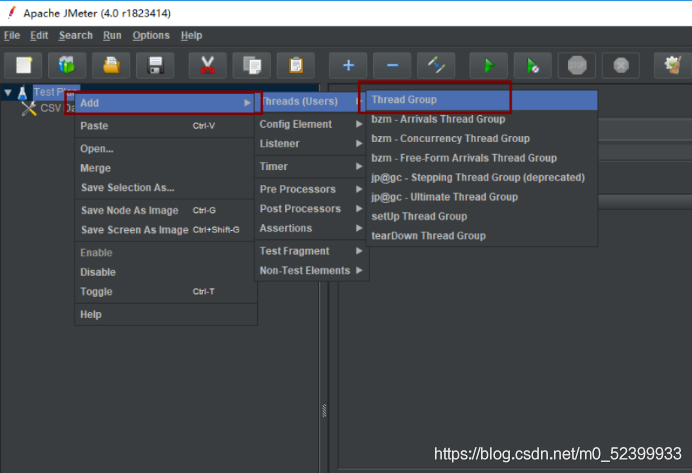Open the Templates toolbar icon

67,66
